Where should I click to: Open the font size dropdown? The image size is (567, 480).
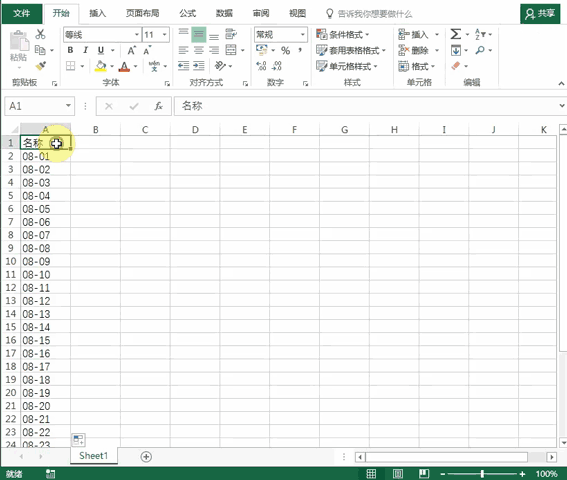click(x=165, y=35)
